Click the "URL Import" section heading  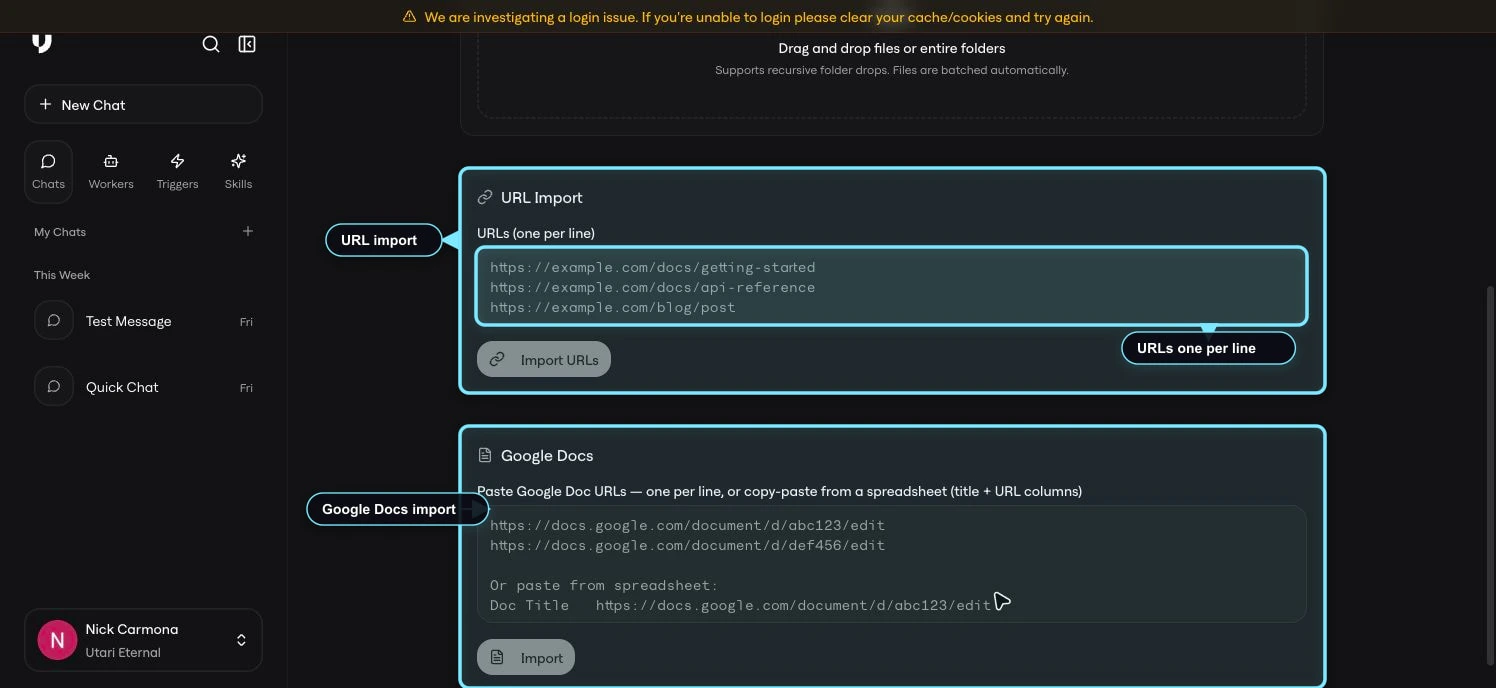click(541, 197)
